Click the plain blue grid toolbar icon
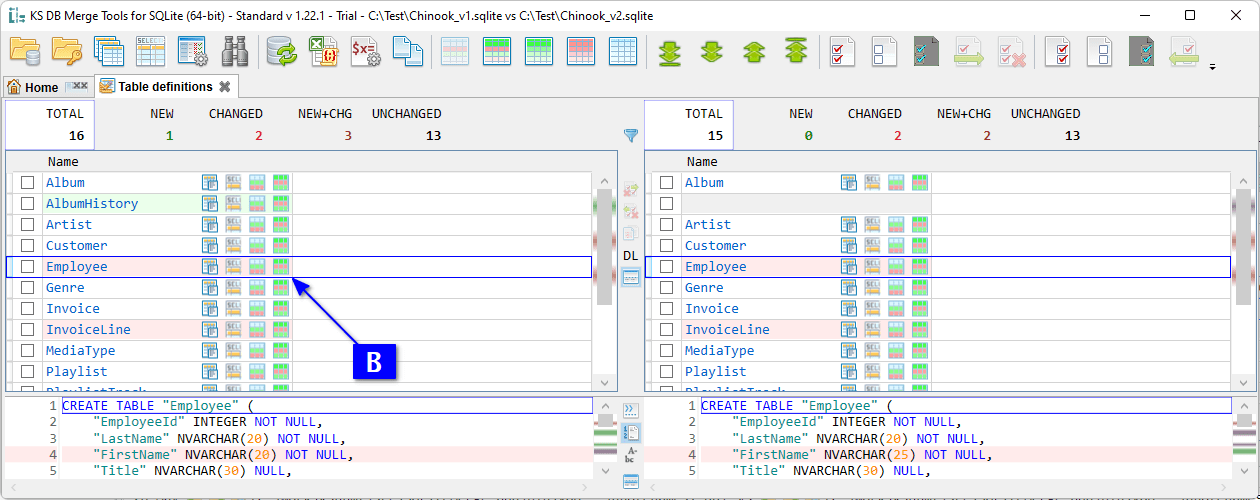This screenshot has width=1260, height=500. tap(623, 50)
